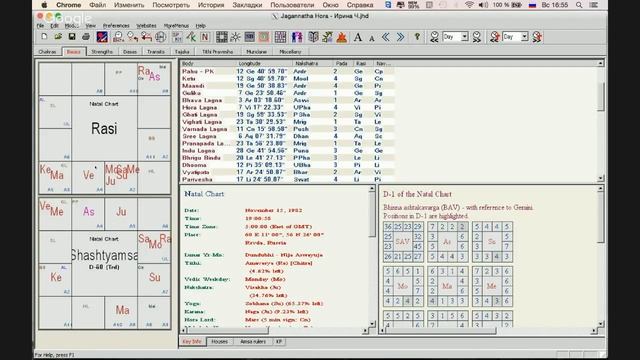Switch to the Houses bottom tab
This screenshot has height=360, width=640.
220,342
